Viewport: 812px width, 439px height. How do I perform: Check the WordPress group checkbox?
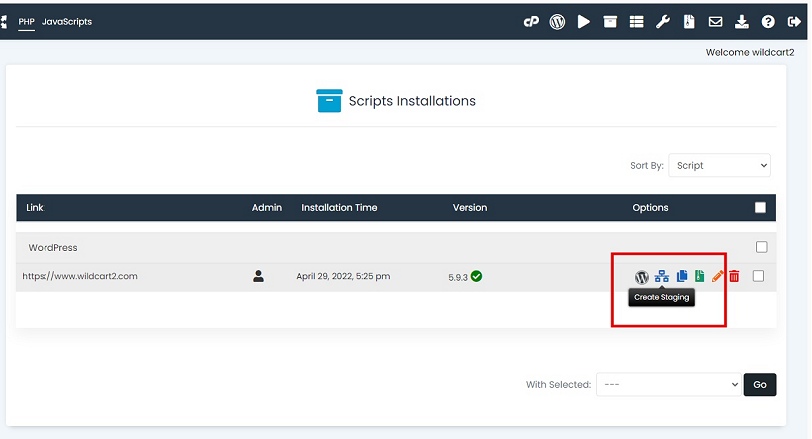[761, 247]
